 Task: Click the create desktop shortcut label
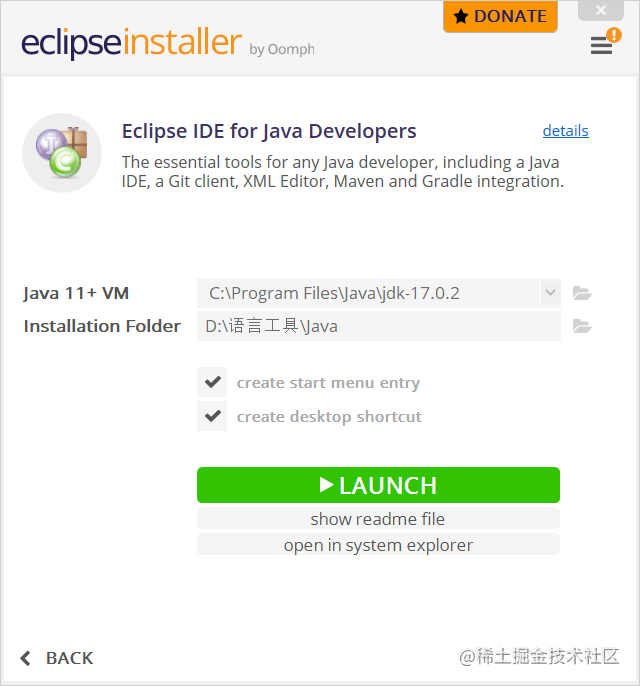(x=329, y=416)
